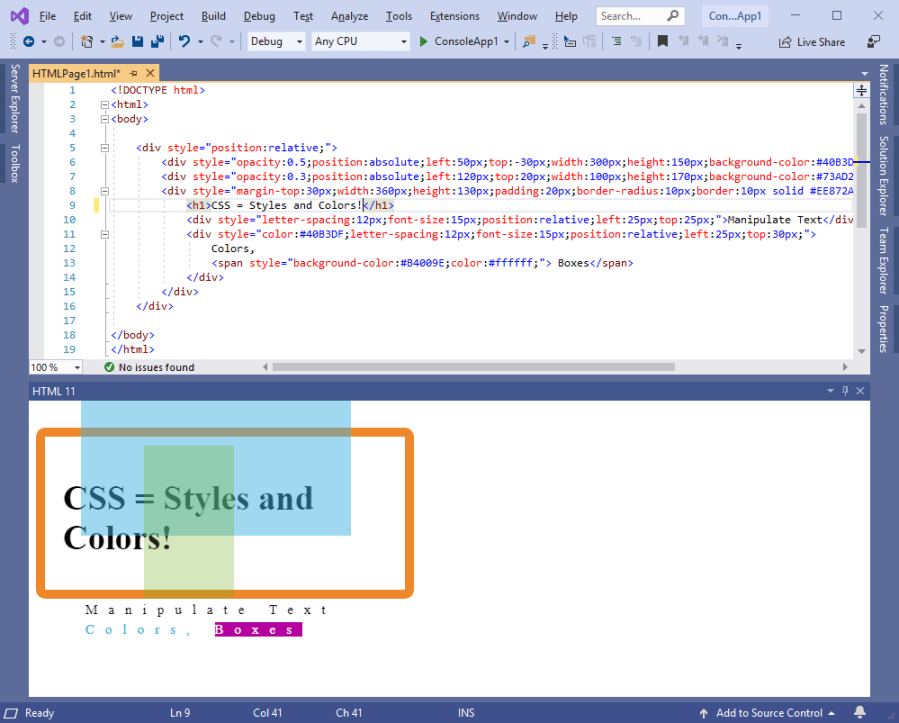Click the Live Share icon
Image resolution: width=899 pixels, height=723 pixels.
(x=784, y=42)
